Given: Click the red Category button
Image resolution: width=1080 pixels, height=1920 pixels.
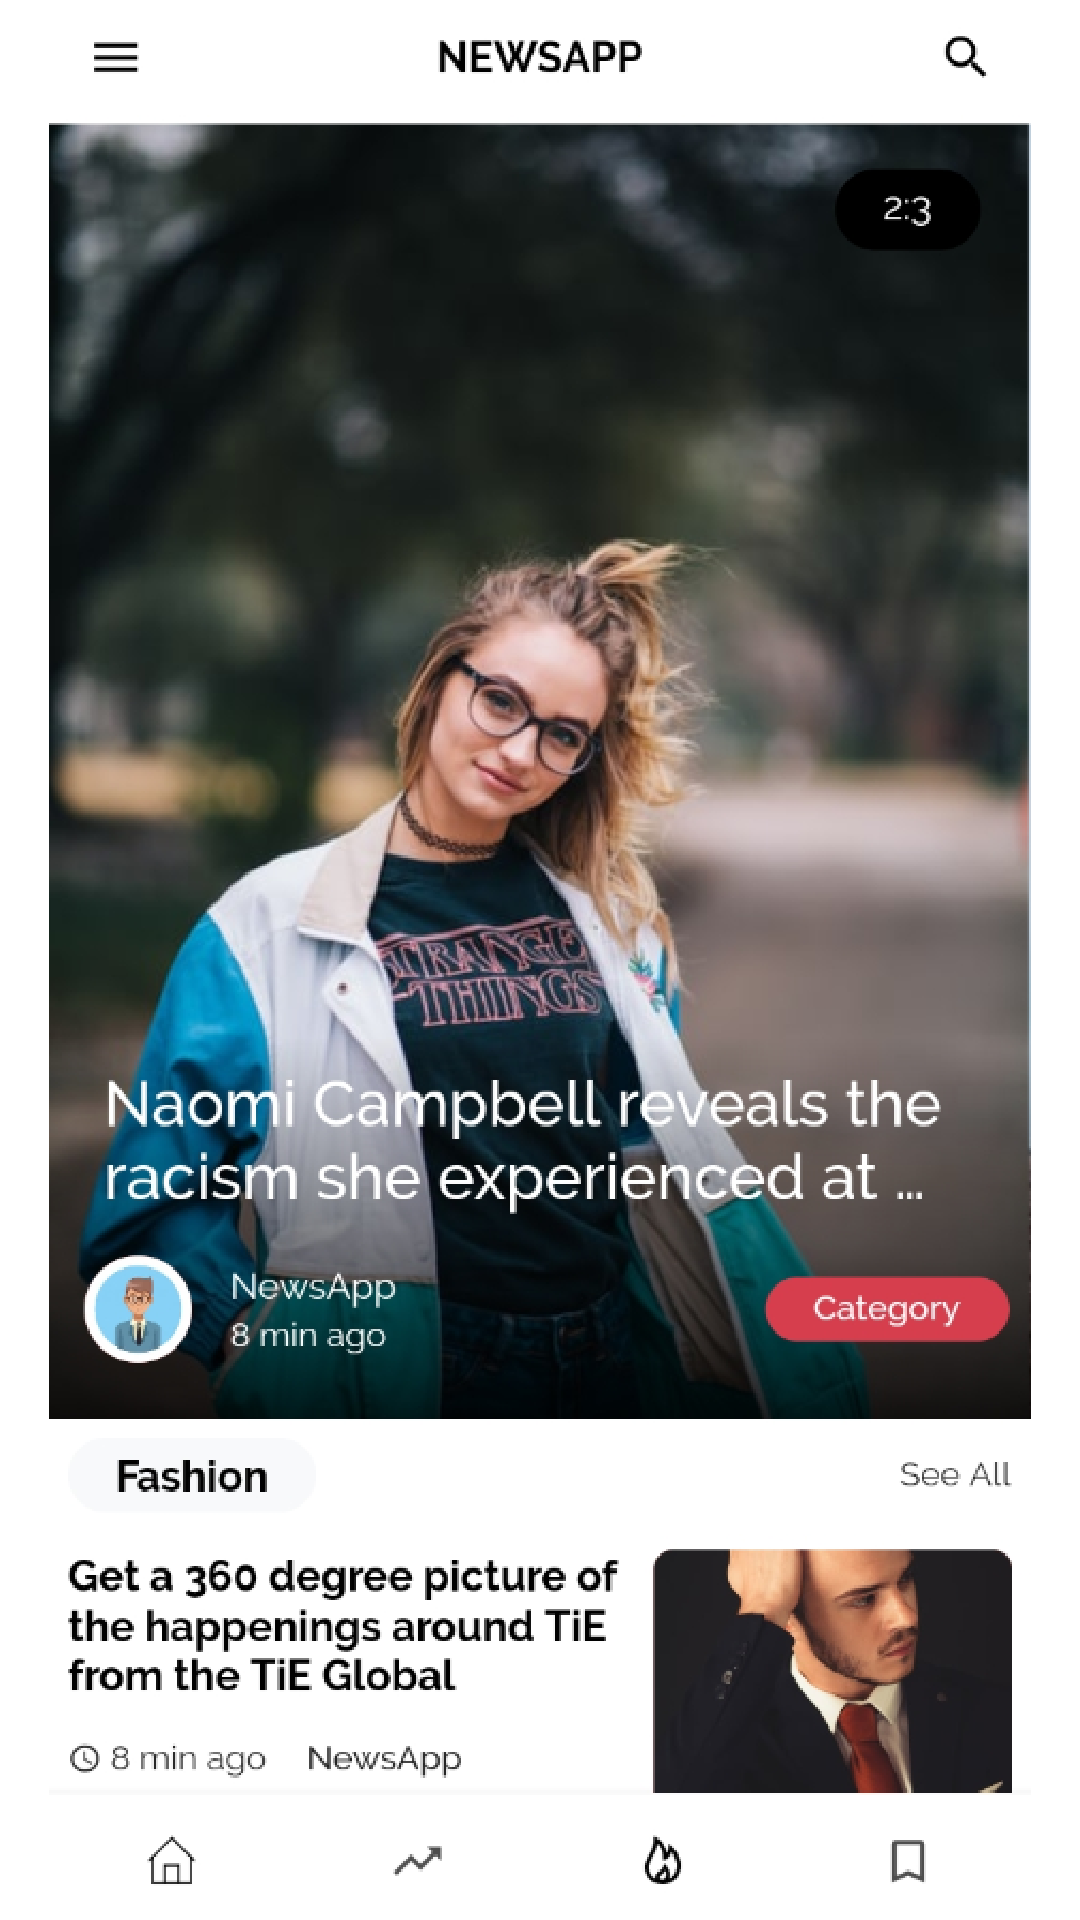Looking at the screenshot, I should point(887,1308).
